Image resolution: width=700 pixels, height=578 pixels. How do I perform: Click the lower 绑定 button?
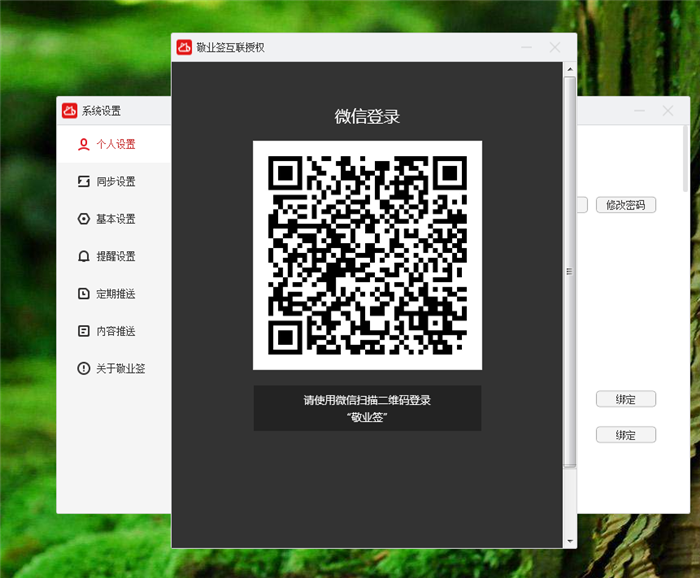pos(626,435)
